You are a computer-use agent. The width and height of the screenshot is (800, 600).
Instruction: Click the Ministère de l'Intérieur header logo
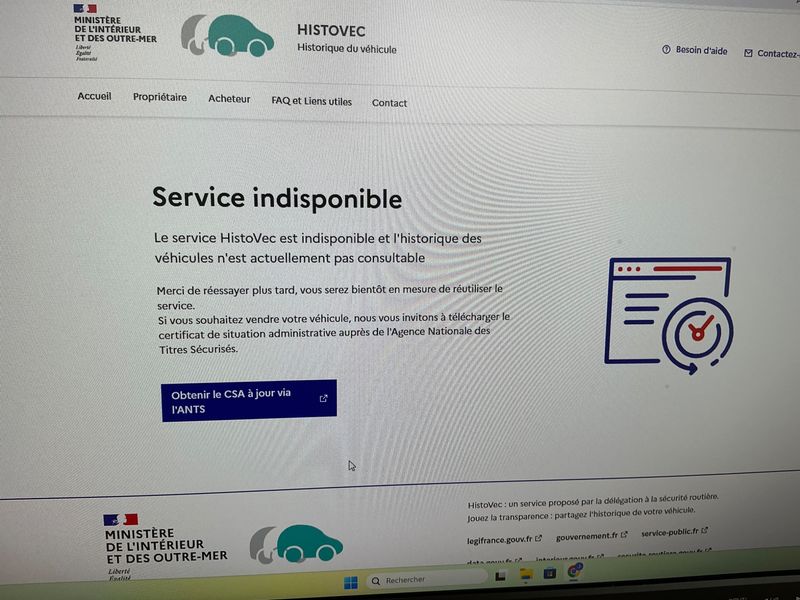(115, 32)
